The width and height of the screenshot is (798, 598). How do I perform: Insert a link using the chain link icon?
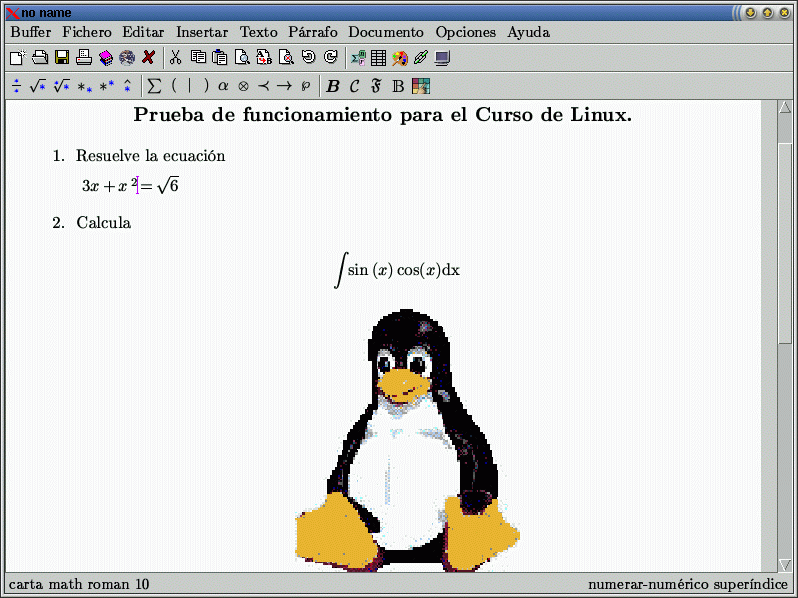click(x=420, y=58)
